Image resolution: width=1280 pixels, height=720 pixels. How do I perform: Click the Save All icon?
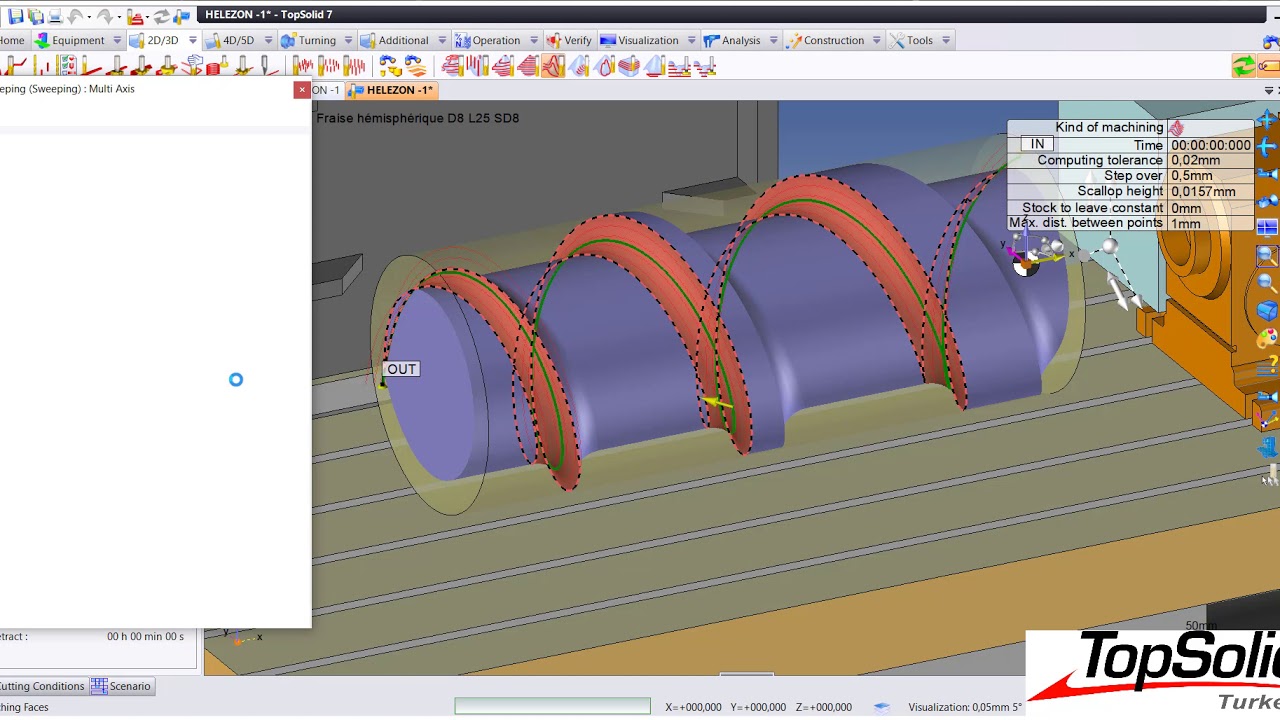coord(36,15)
